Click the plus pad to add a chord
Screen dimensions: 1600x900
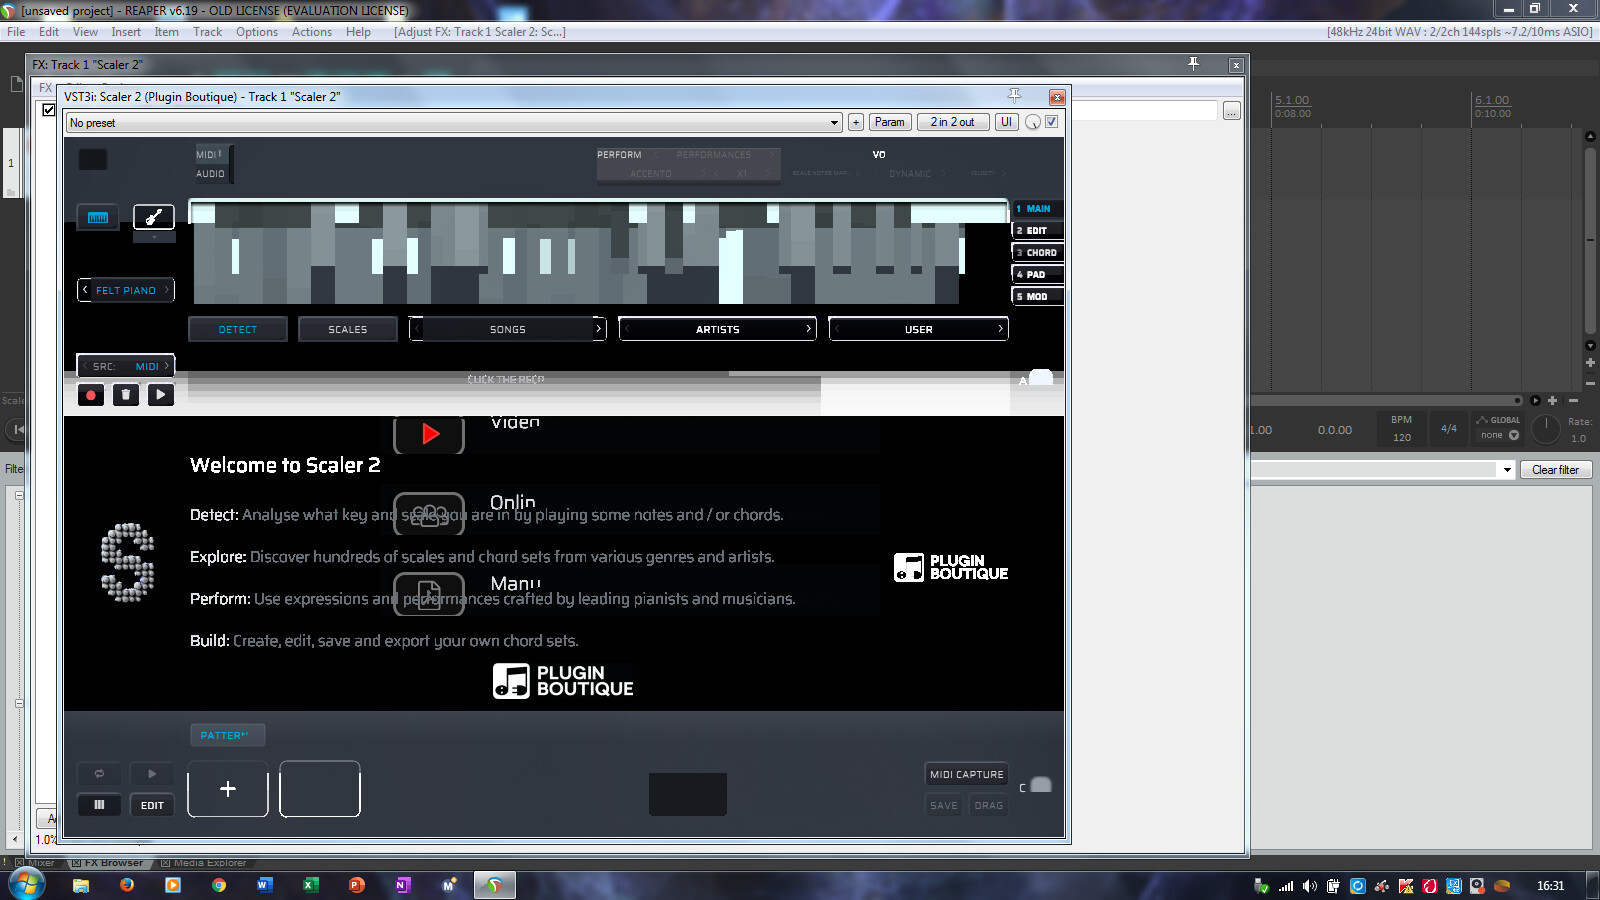(x=228, y=789)
